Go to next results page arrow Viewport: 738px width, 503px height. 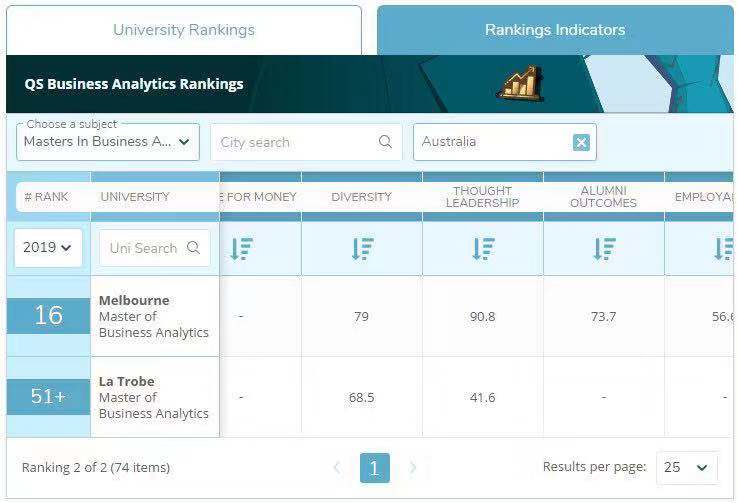413,467
